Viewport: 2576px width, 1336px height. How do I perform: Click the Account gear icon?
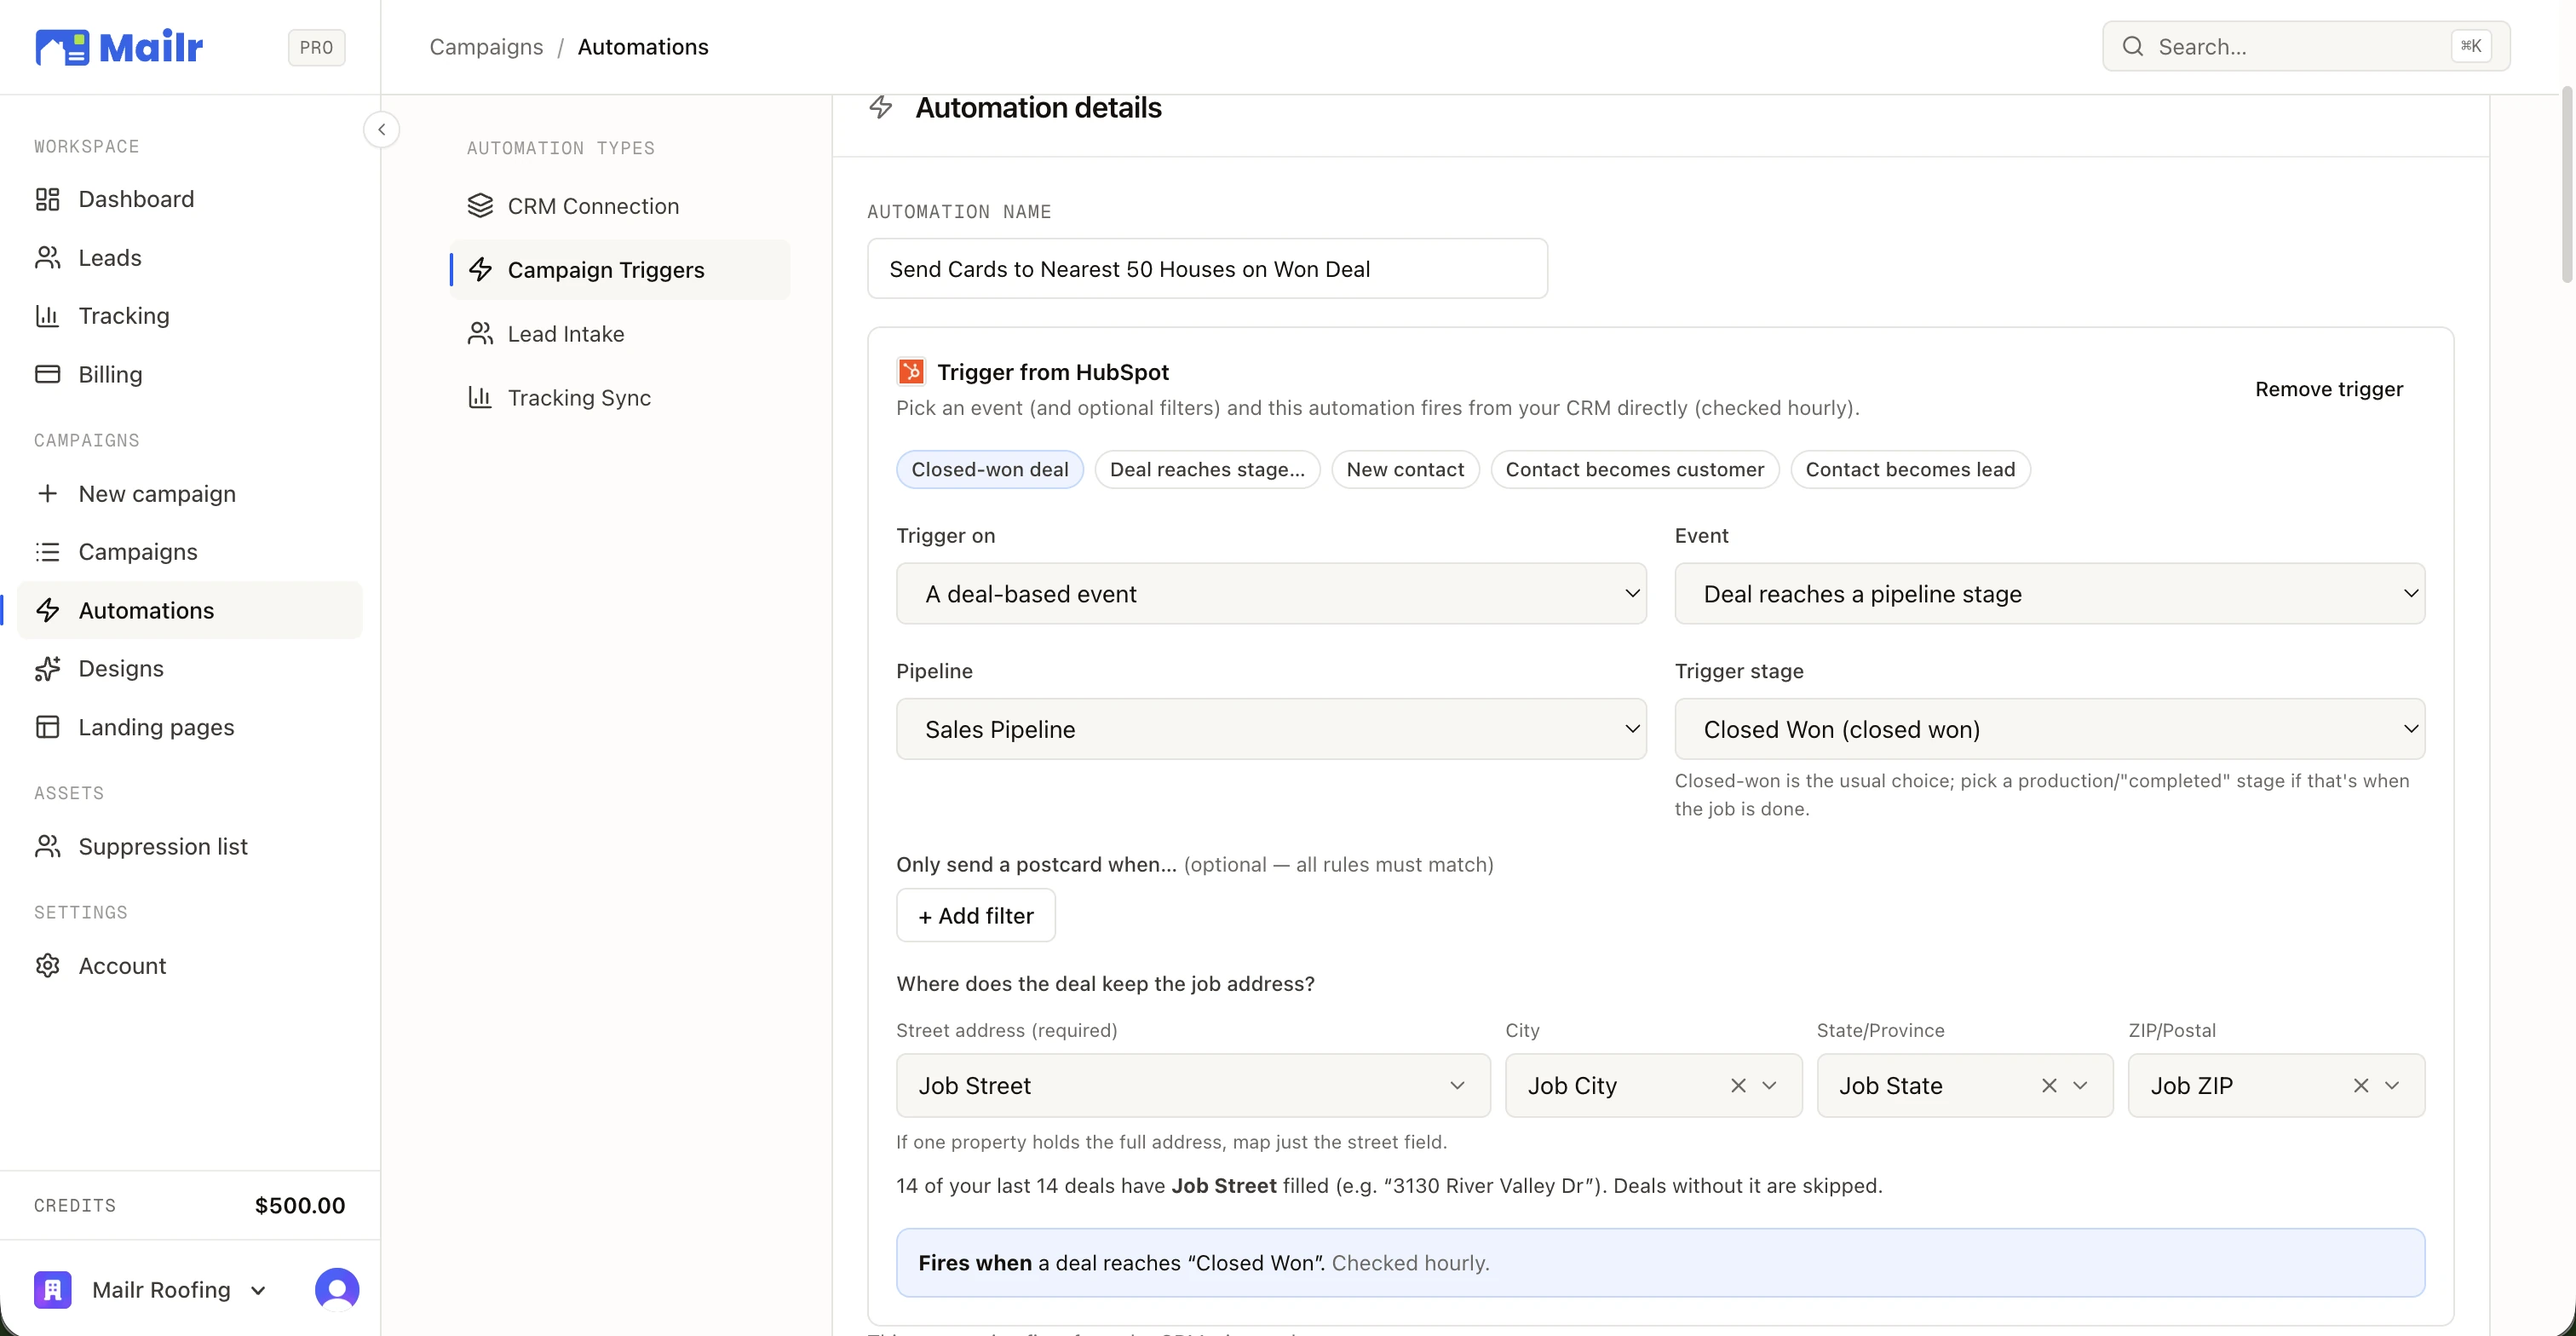pyautogui.click(x=48, y=966)
